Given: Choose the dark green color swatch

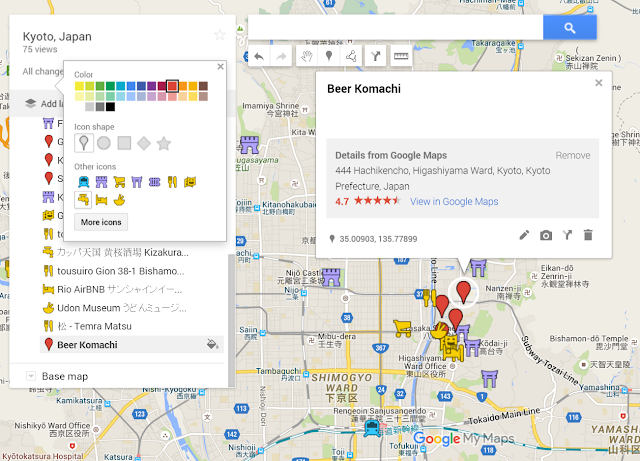Looking at the screenshot, I should click(110, 86).
